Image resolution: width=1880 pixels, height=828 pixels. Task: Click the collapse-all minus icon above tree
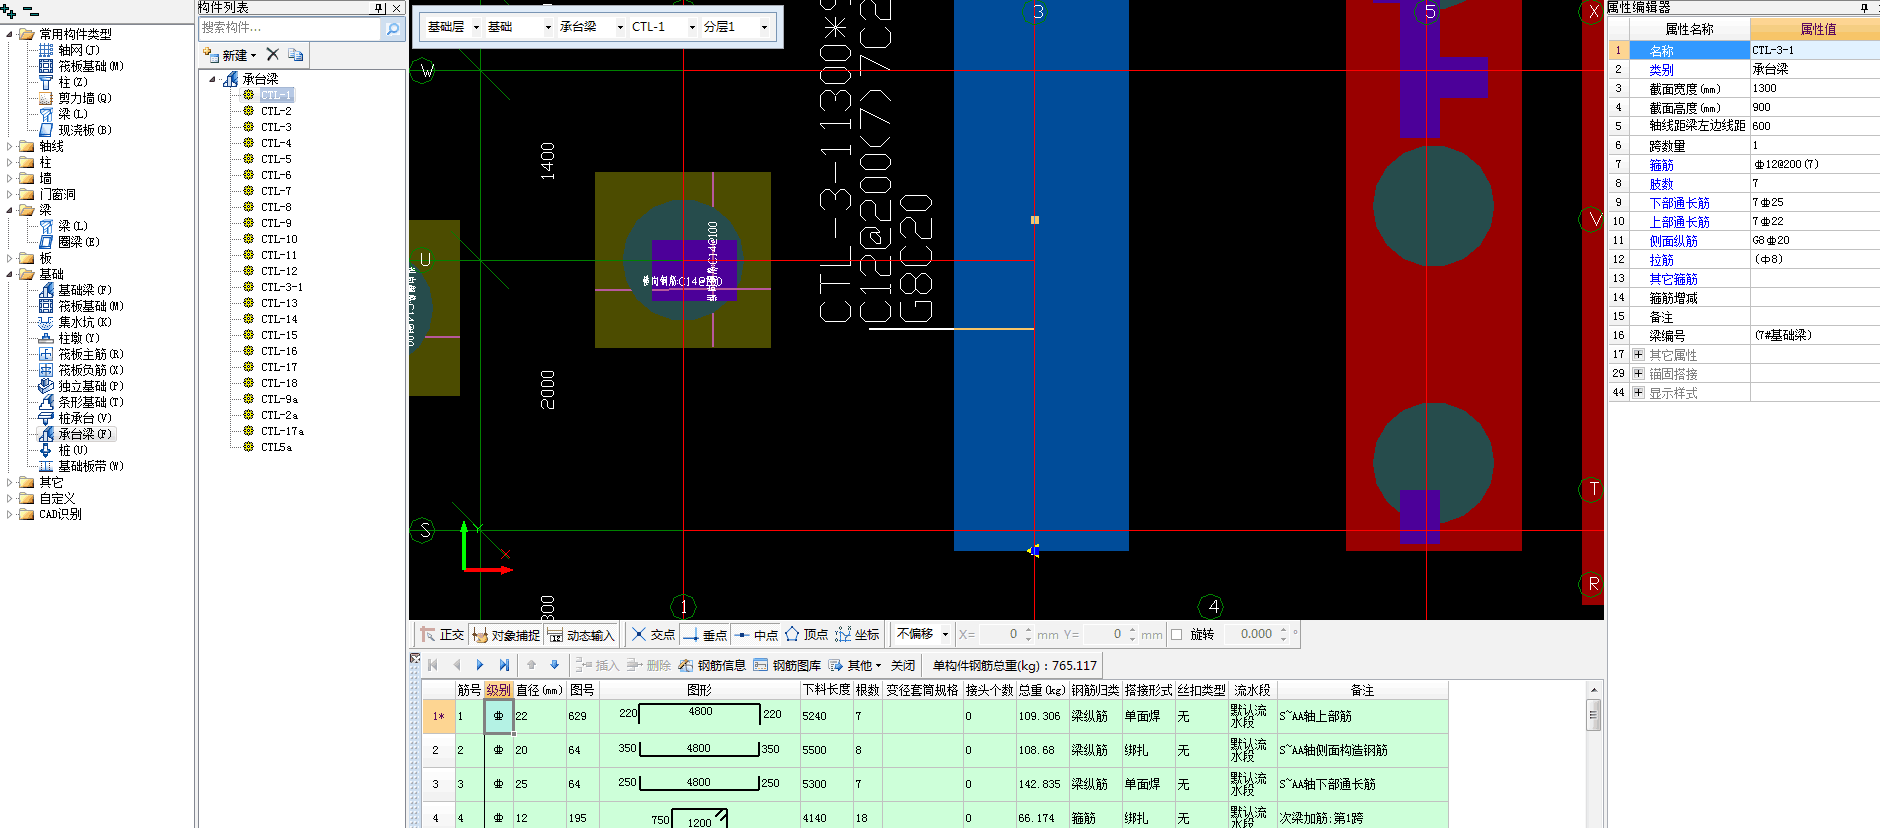[x=29, y=12]
